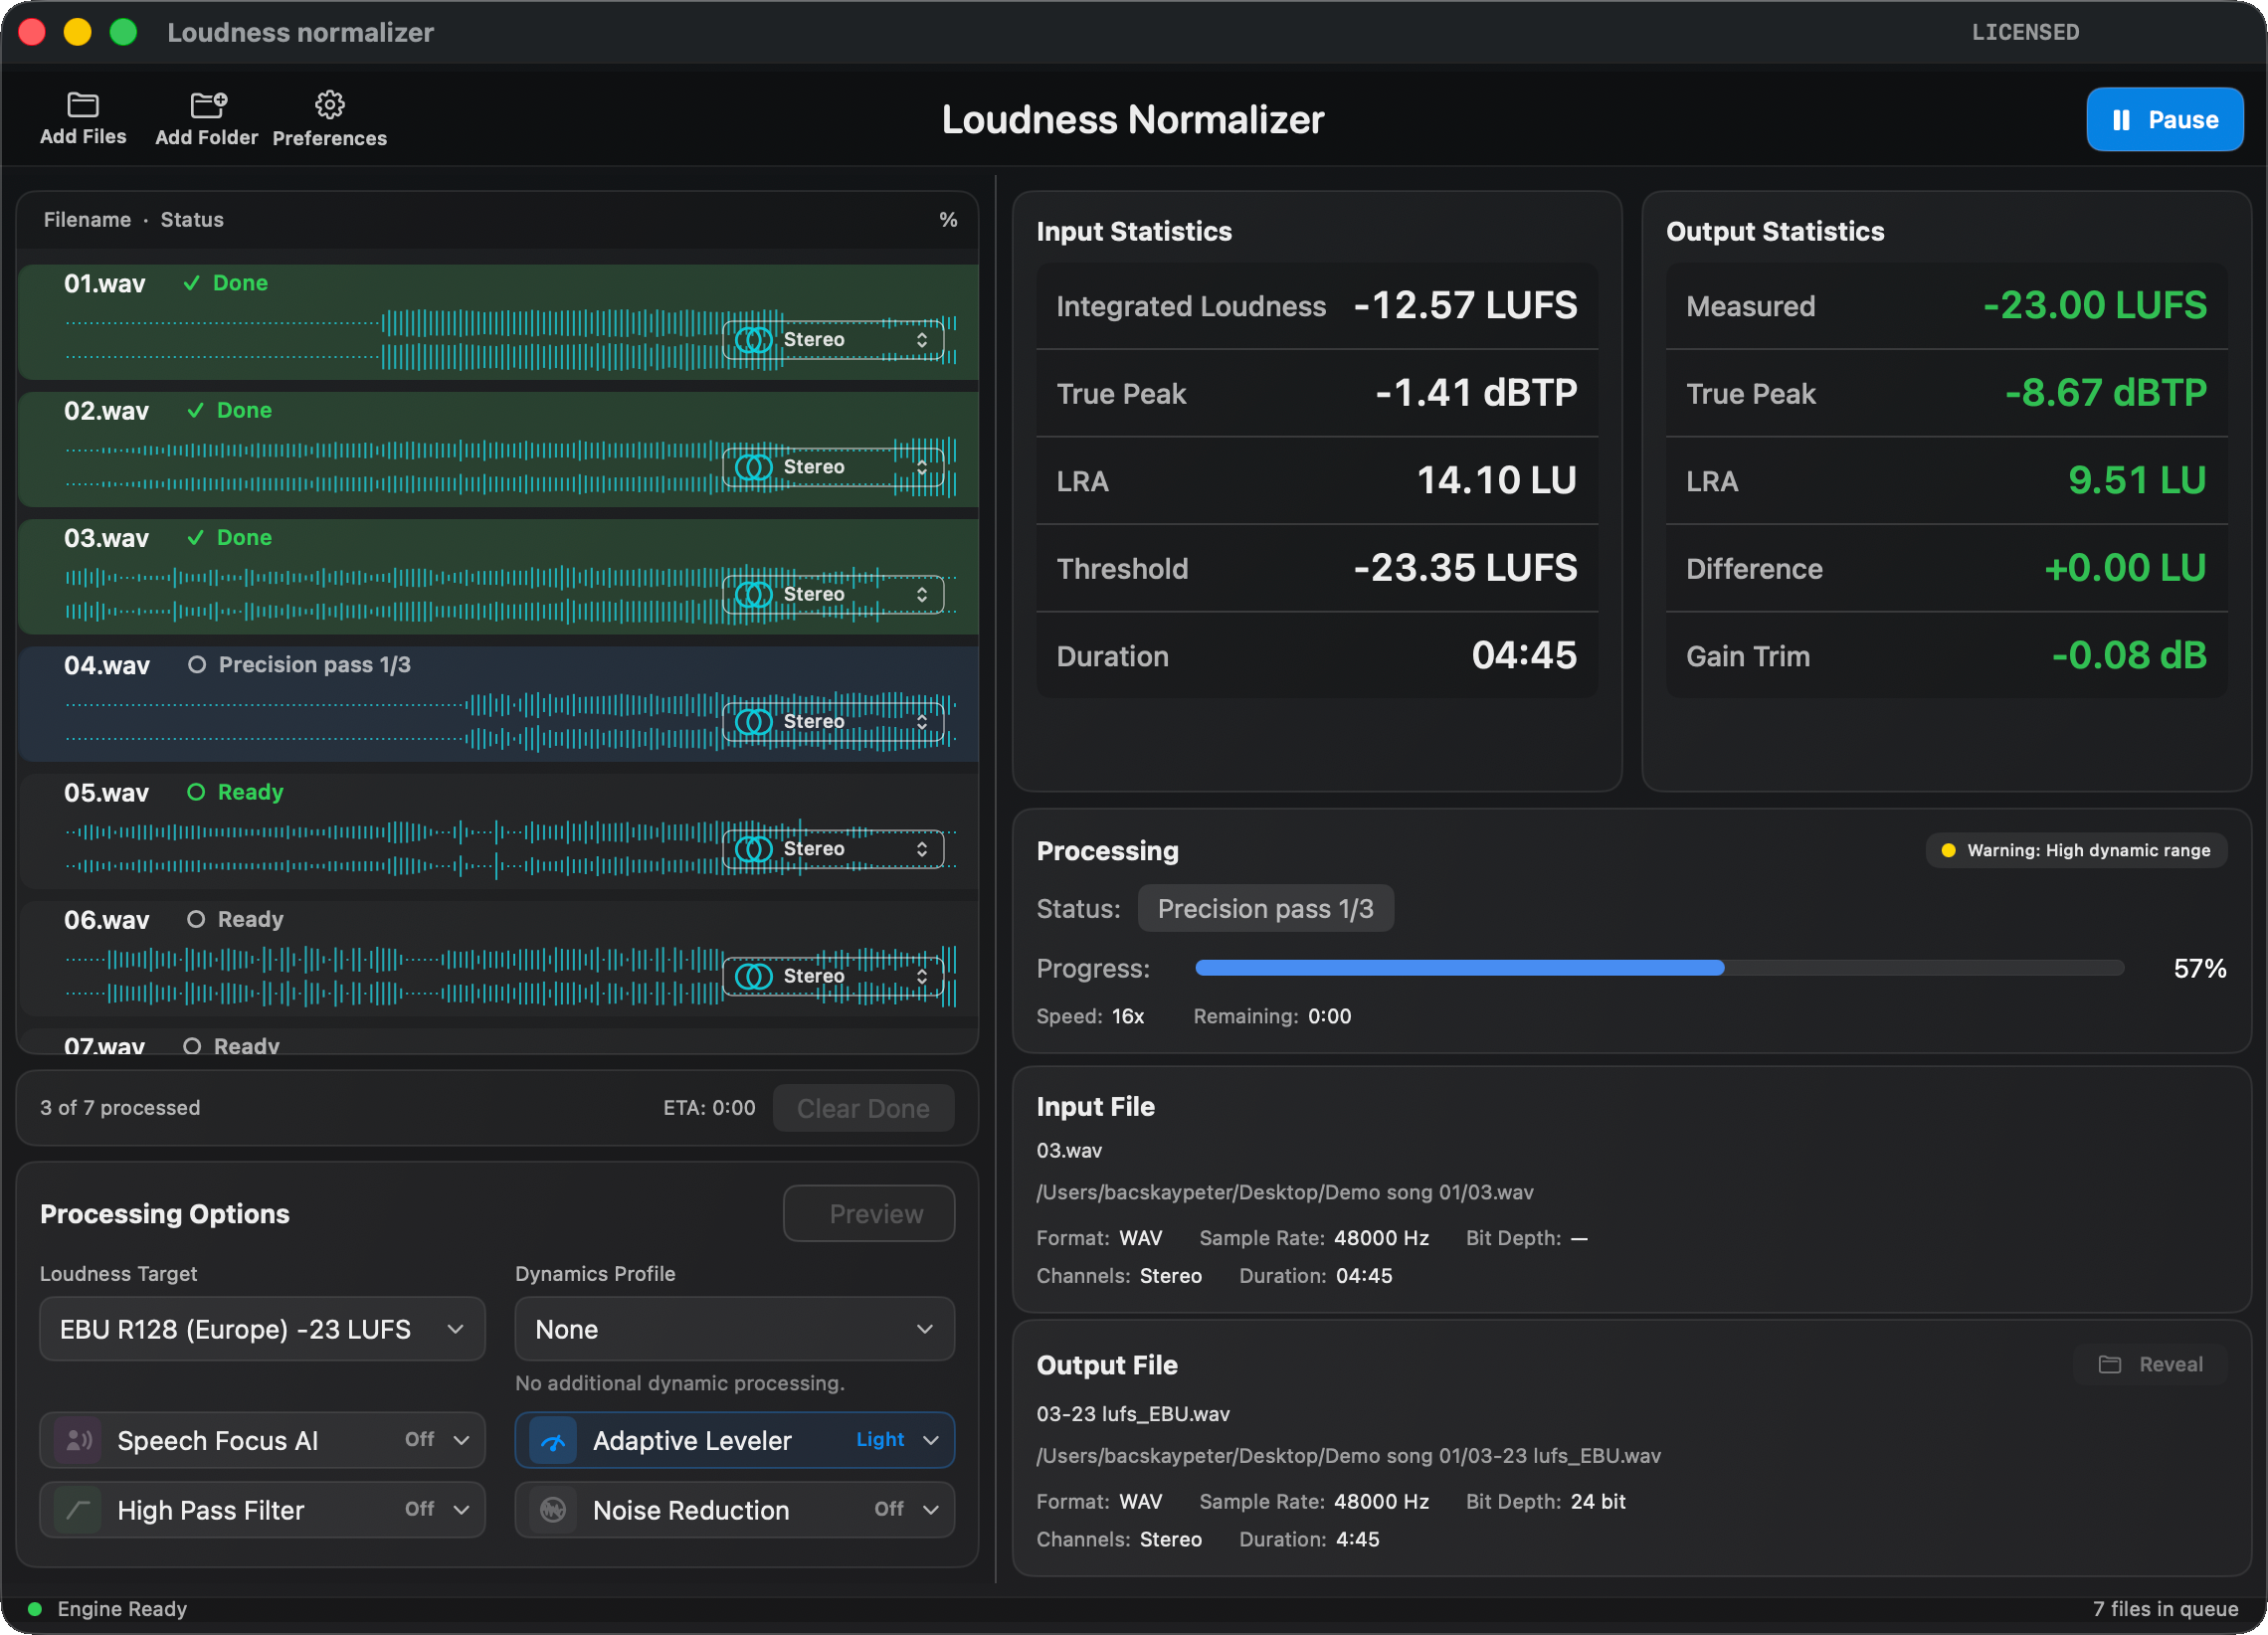
Task: Expand Speech Focus AI Off menu
Action: [437, 1439]
